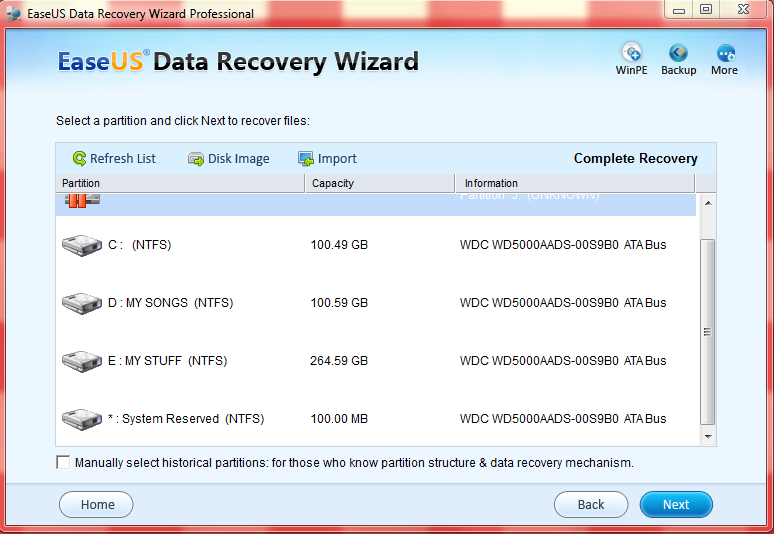Sort by the Capacity column header
This screenshot has height=534, width=774.
(380, 183)
